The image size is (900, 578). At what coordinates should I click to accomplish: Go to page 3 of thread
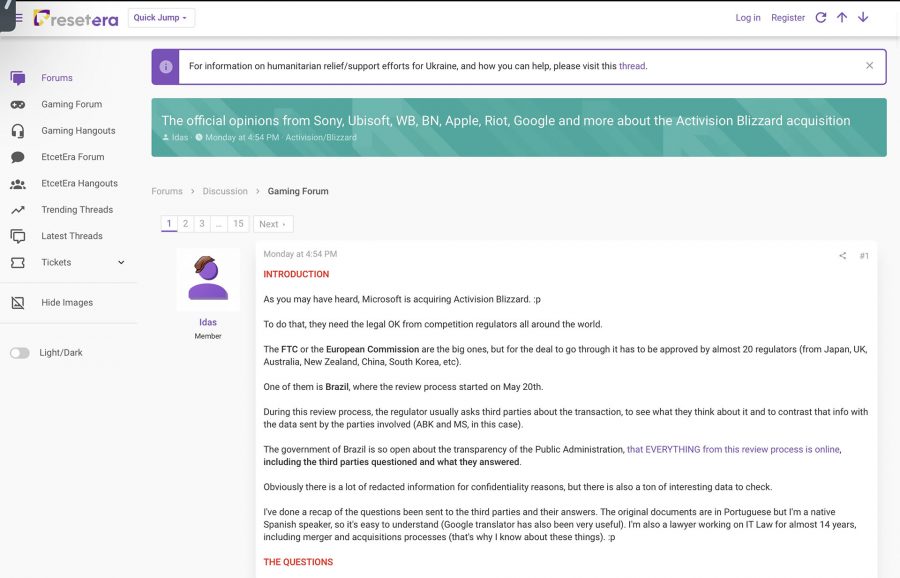click(x=201, y=224)
